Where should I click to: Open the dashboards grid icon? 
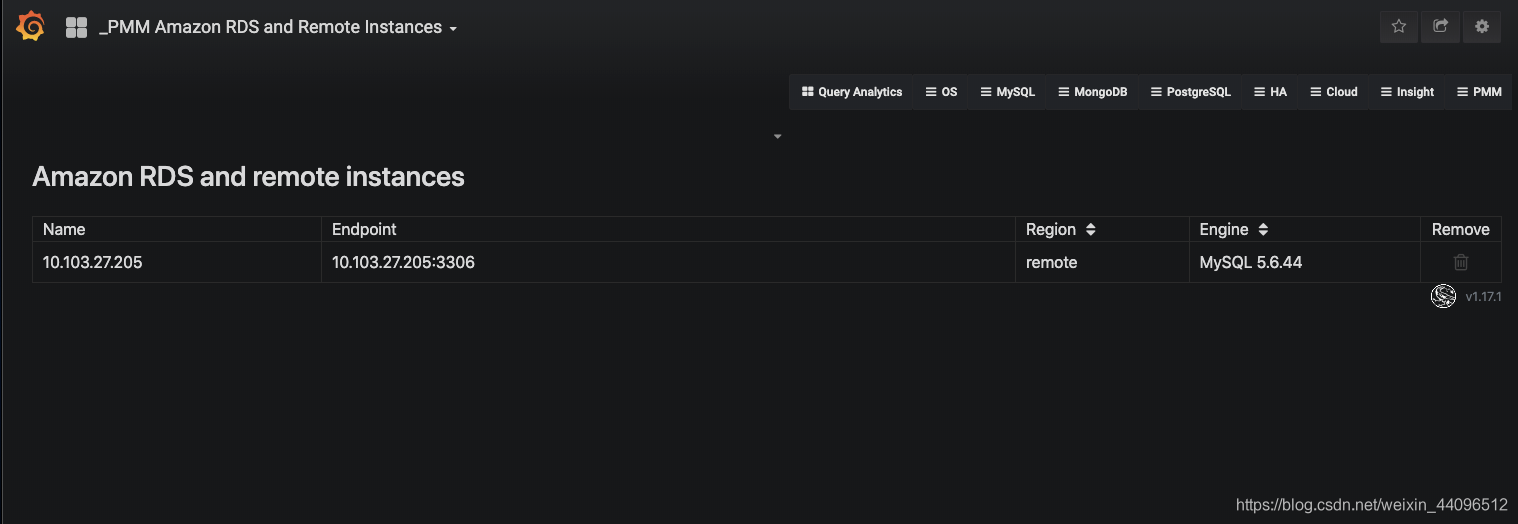(x=76, y=27)
